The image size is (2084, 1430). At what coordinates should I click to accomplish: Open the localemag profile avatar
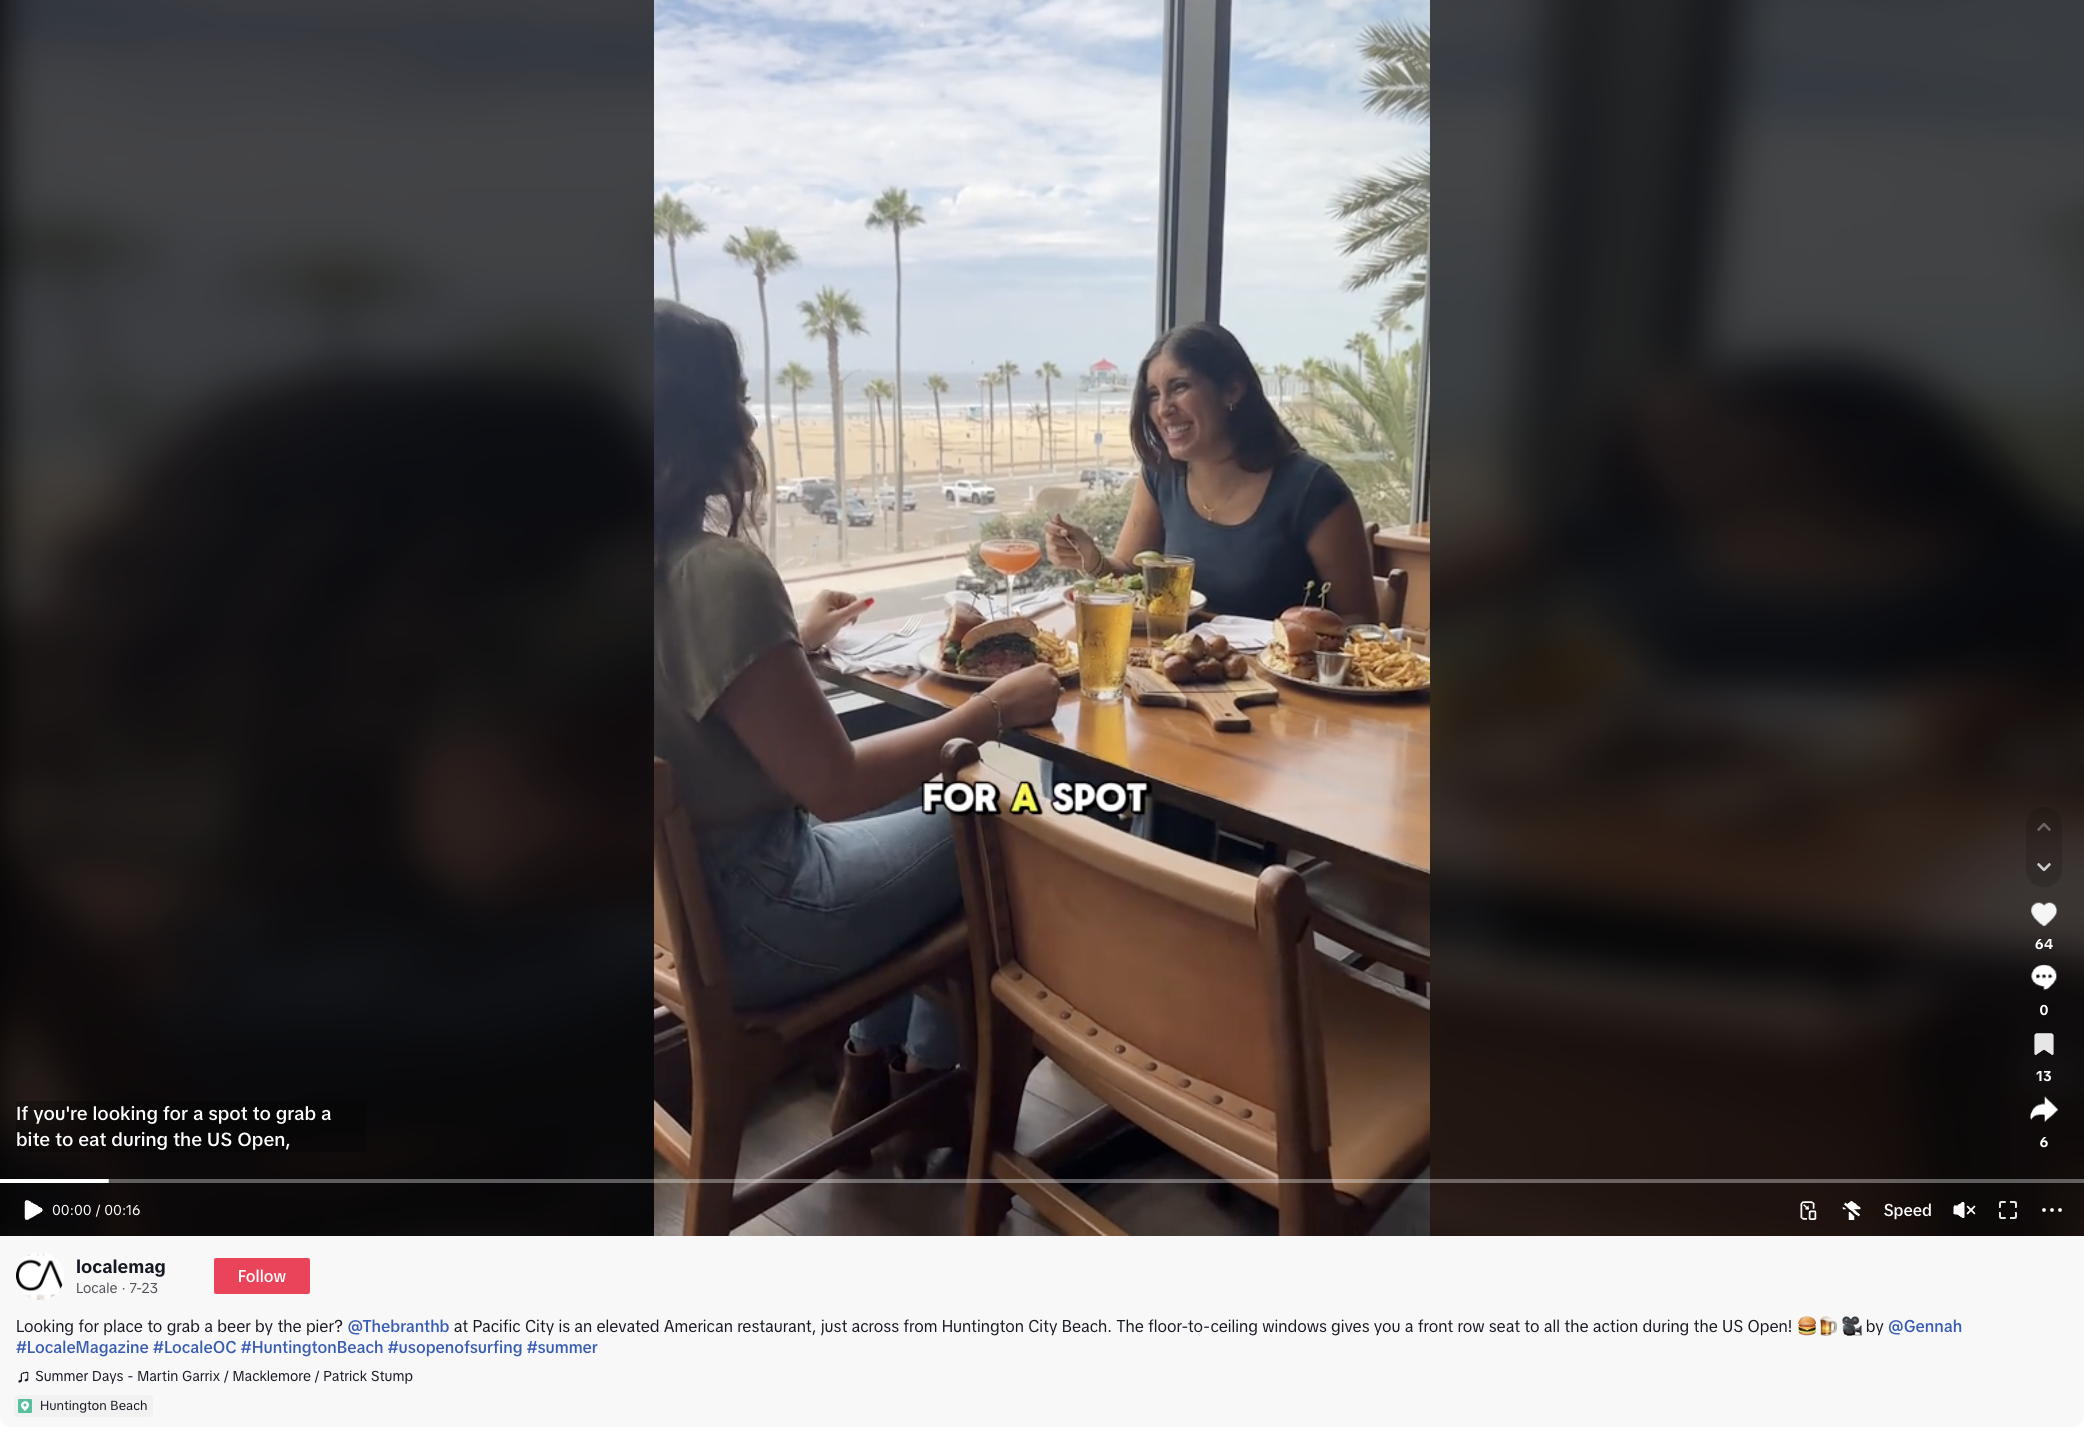39,1276
